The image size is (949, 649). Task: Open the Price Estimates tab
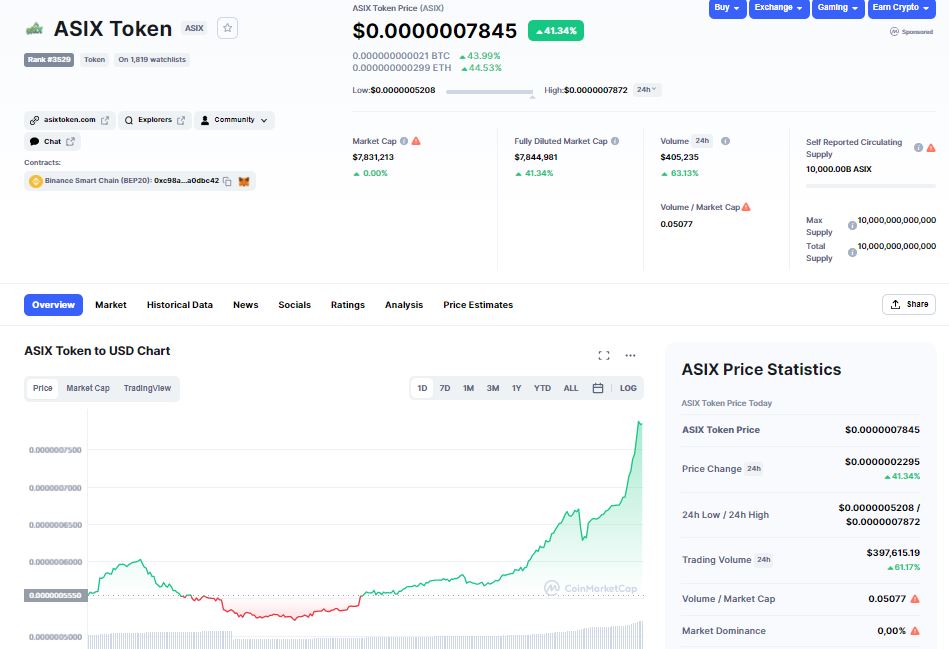(478, 305)
